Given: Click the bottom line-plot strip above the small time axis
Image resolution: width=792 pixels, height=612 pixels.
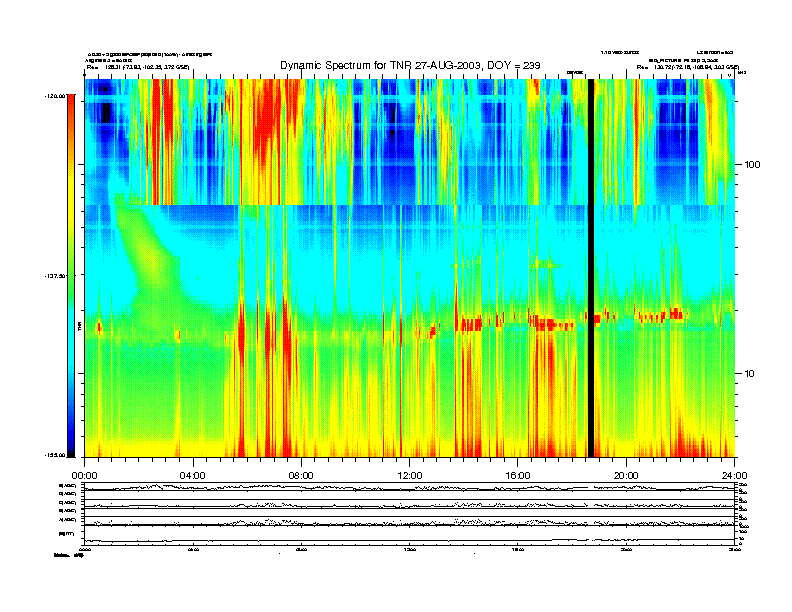Looking at the screenshot, I should (x=409, y=535).
